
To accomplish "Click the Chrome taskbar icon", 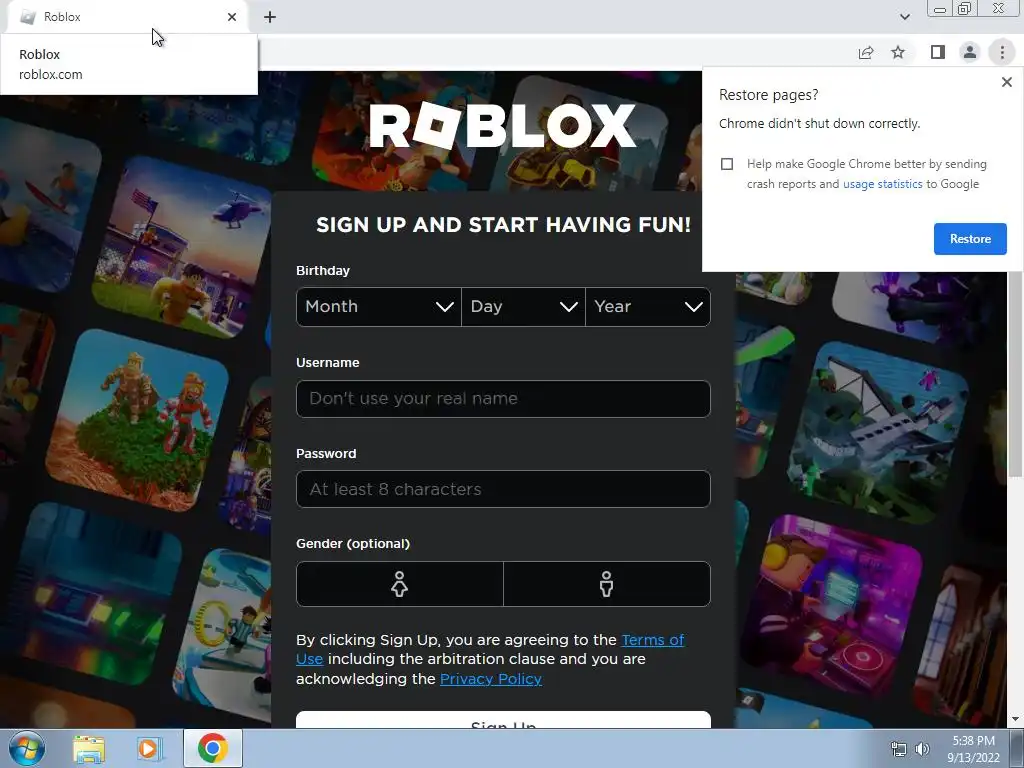I will click(x=213, y=748).
